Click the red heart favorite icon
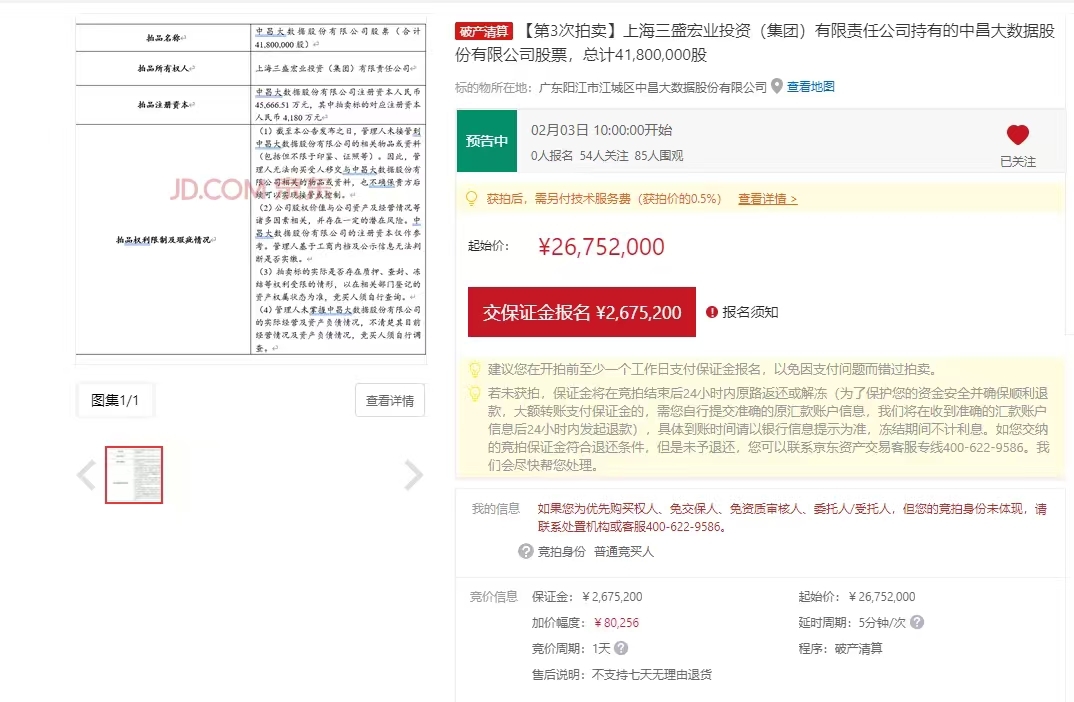Image resolution: width=1074 pixels, height=702 pixels. pyautogui.click(x=1017, y=134)
